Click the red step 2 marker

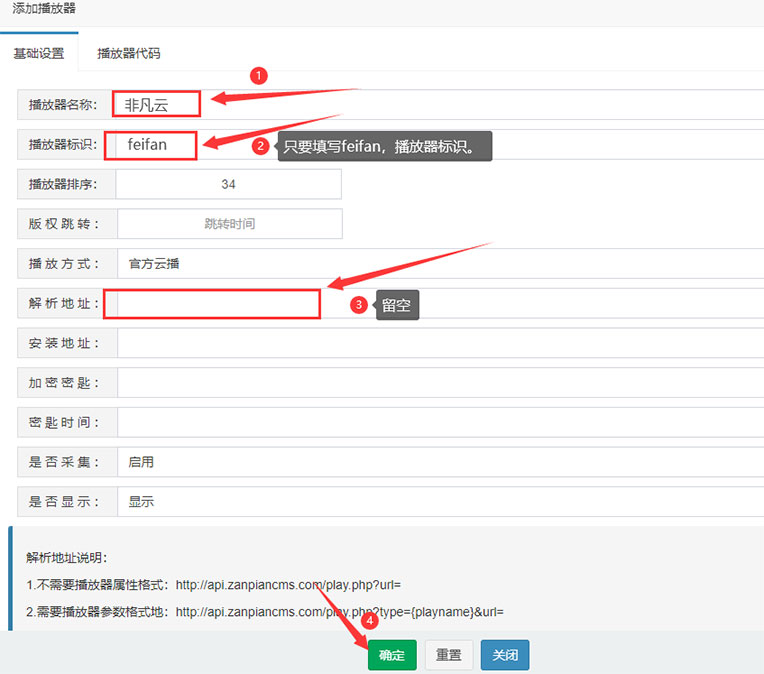point(261,146)
